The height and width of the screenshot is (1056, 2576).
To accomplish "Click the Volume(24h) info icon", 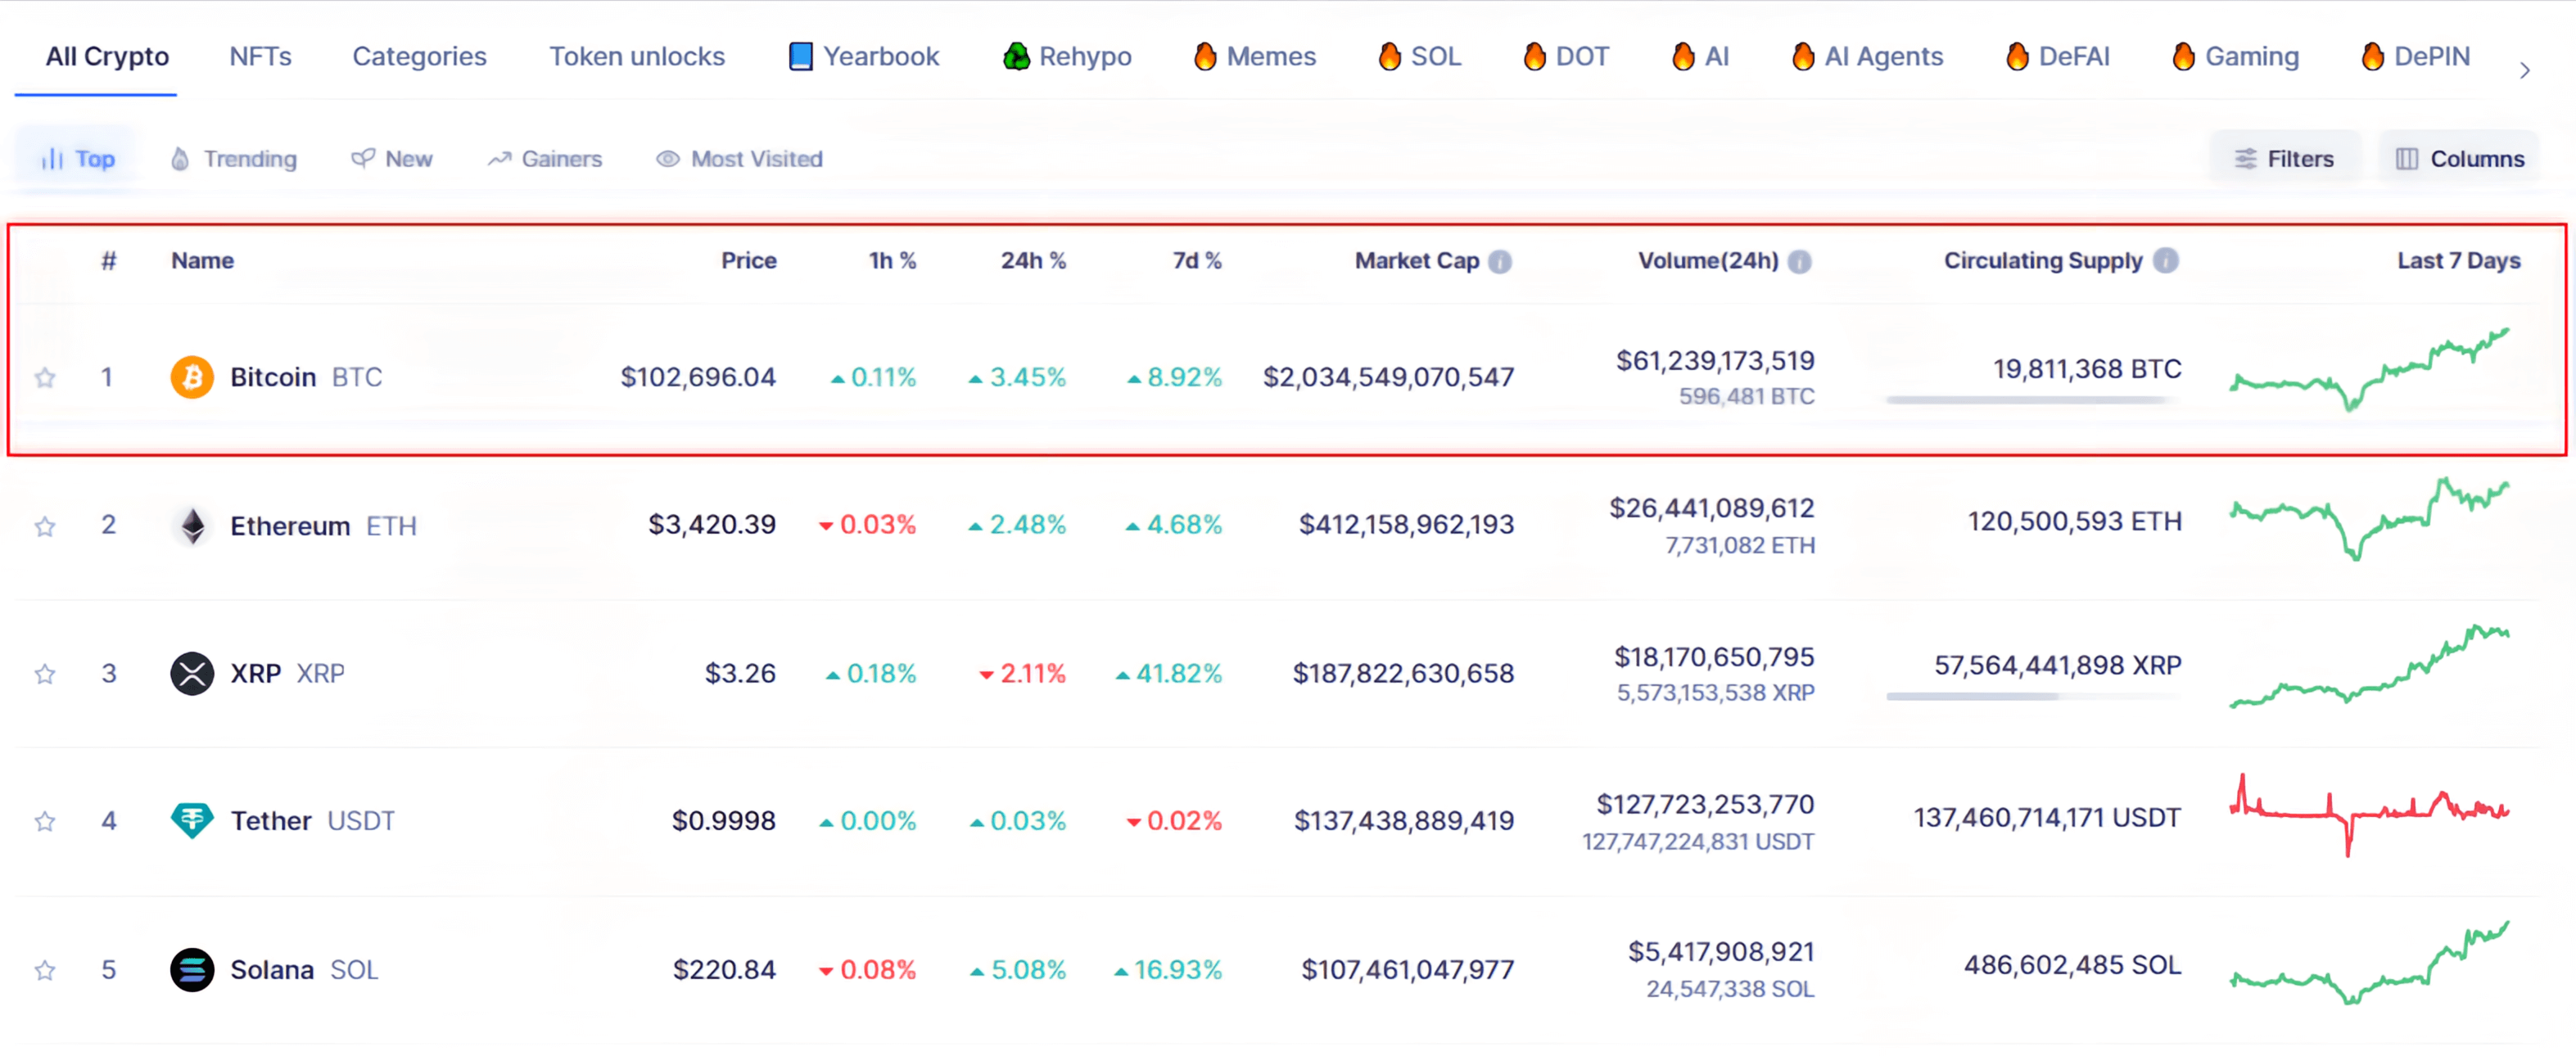I will pos(1799,261).
